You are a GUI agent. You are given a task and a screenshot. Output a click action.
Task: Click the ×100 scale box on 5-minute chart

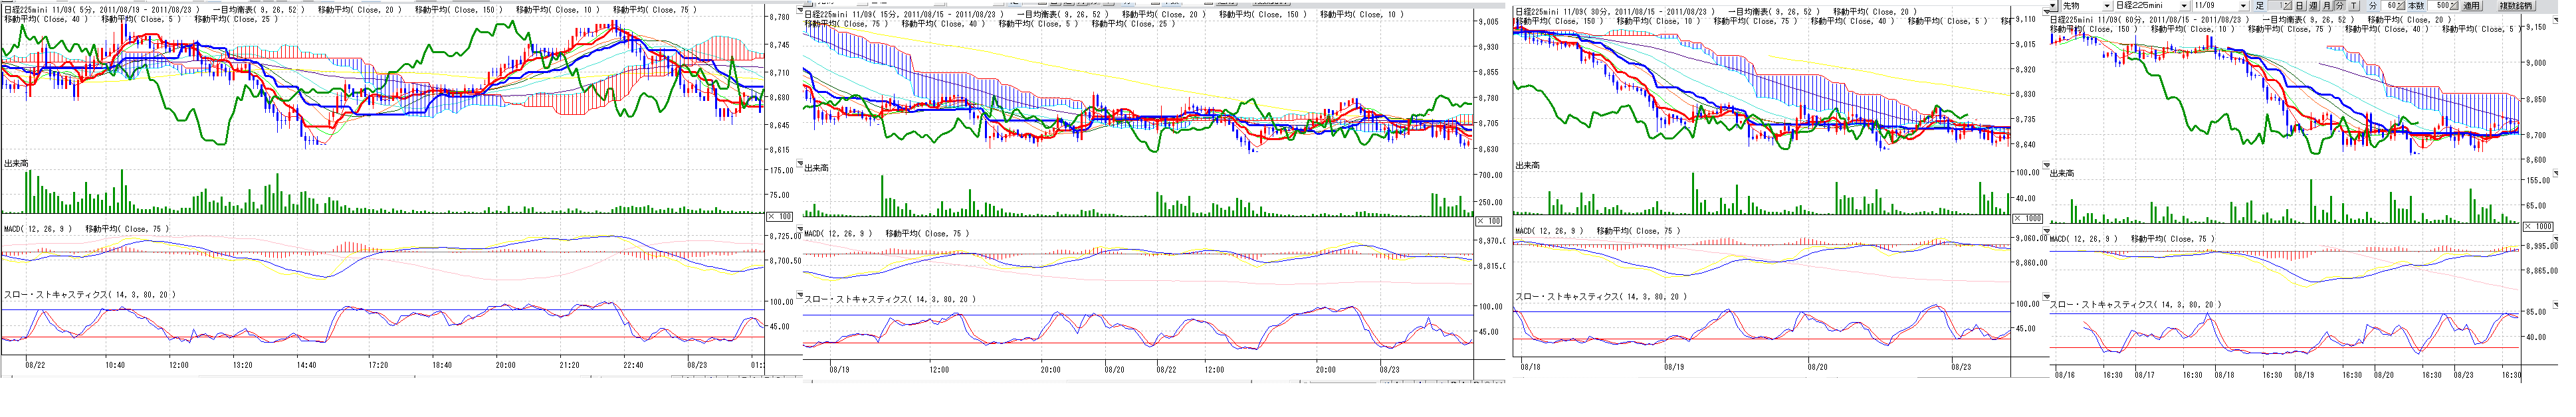pos(779,217)
